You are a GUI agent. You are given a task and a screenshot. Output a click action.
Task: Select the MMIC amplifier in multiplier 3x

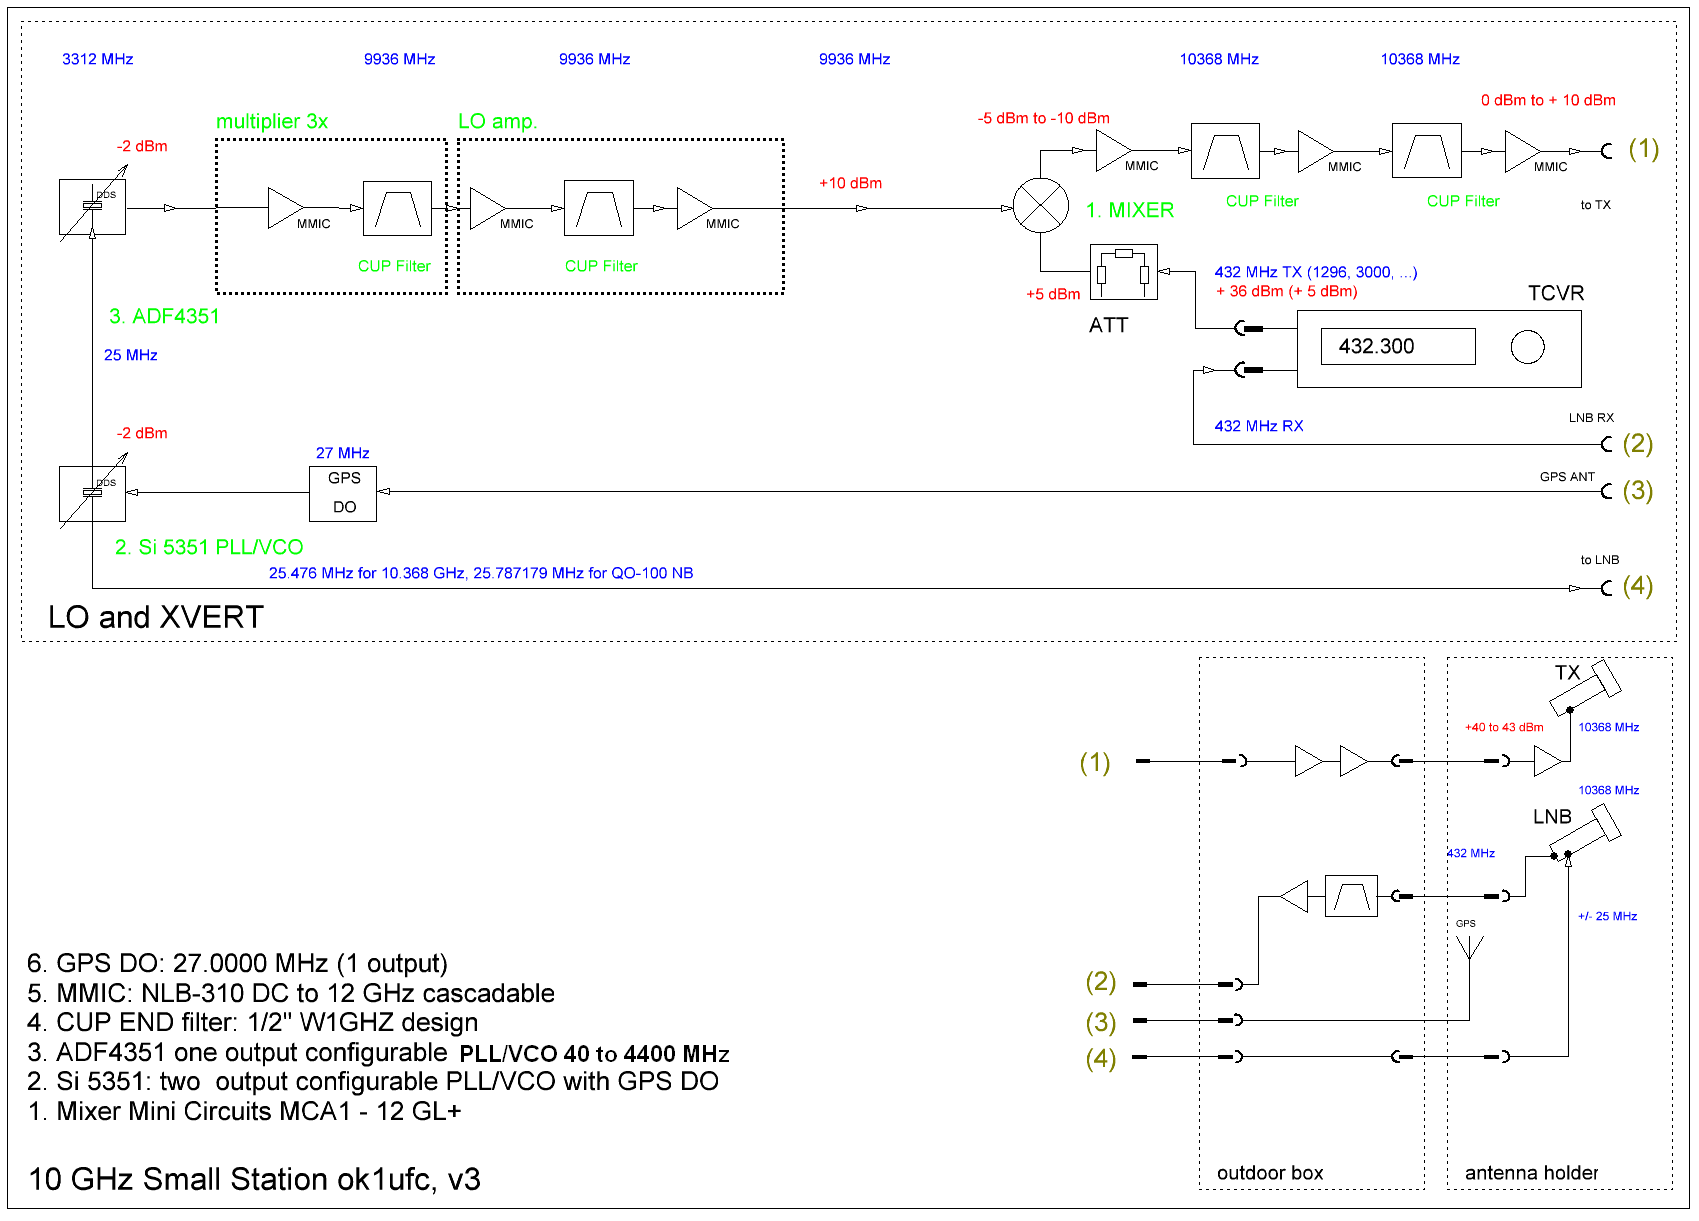(284, 208)
